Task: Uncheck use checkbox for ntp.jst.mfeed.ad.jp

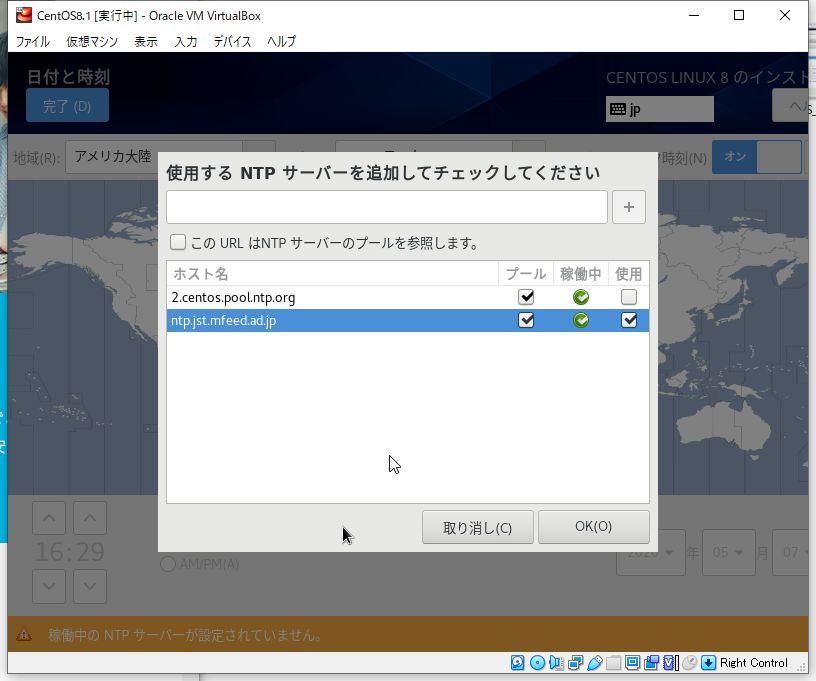Action: 629,320
